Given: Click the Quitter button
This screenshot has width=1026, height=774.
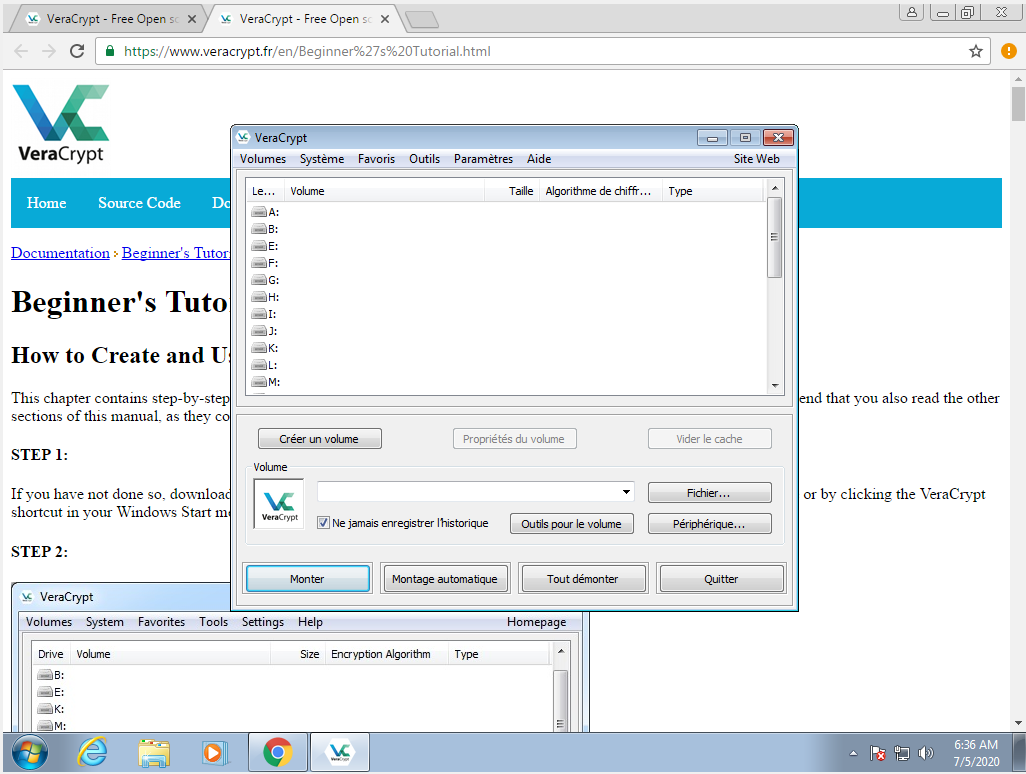Looking at the screenshot, I should 721,579.
